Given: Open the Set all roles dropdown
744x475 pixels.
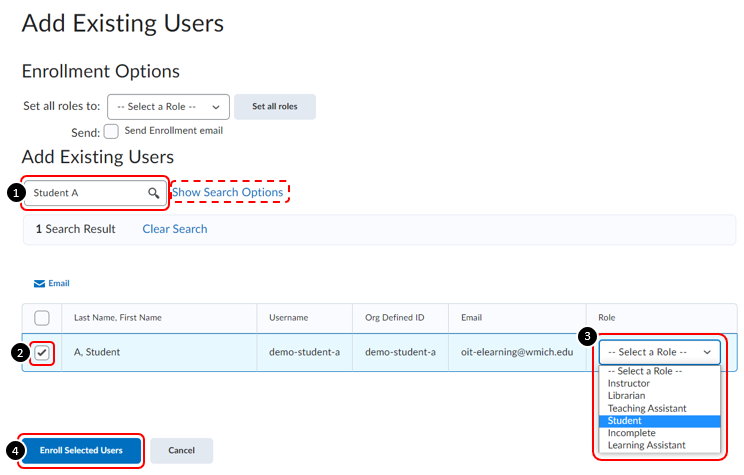Looking at the screenshot, I should point(168,107).
